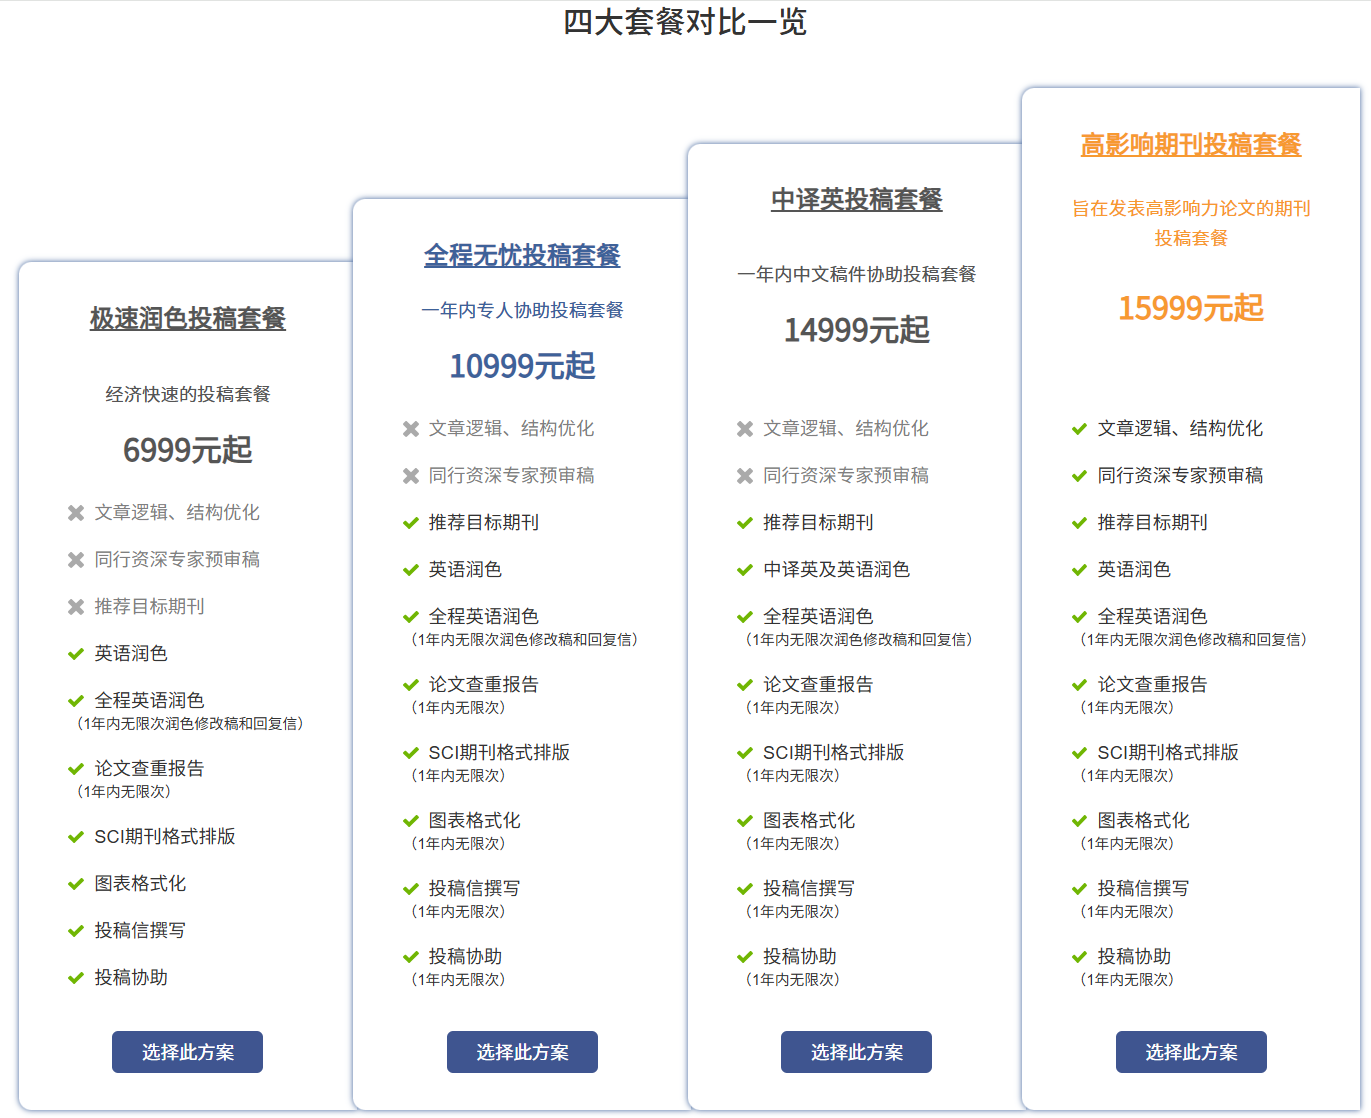The height and width of the screenshot is (1118, 1371).
Task: Click 选择此方案 under 极速润色投稿套餐
Action: tap(186, 1052)
